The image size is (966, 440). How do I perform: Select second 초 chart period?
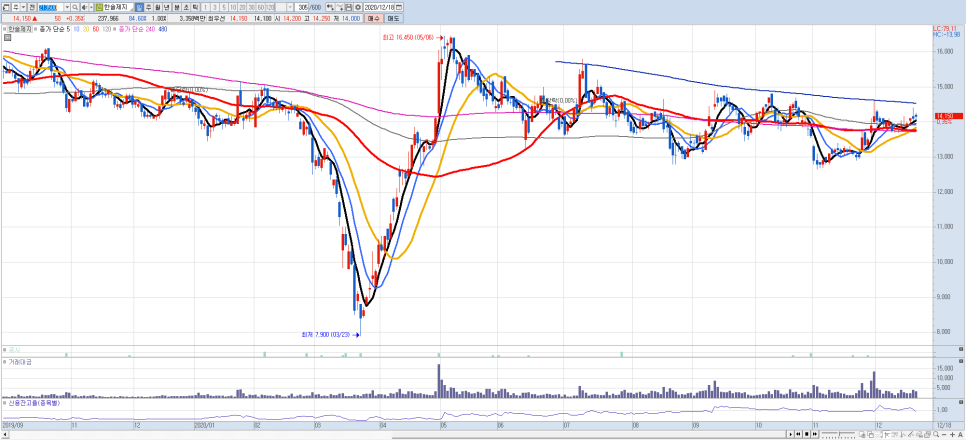(186, 7)
